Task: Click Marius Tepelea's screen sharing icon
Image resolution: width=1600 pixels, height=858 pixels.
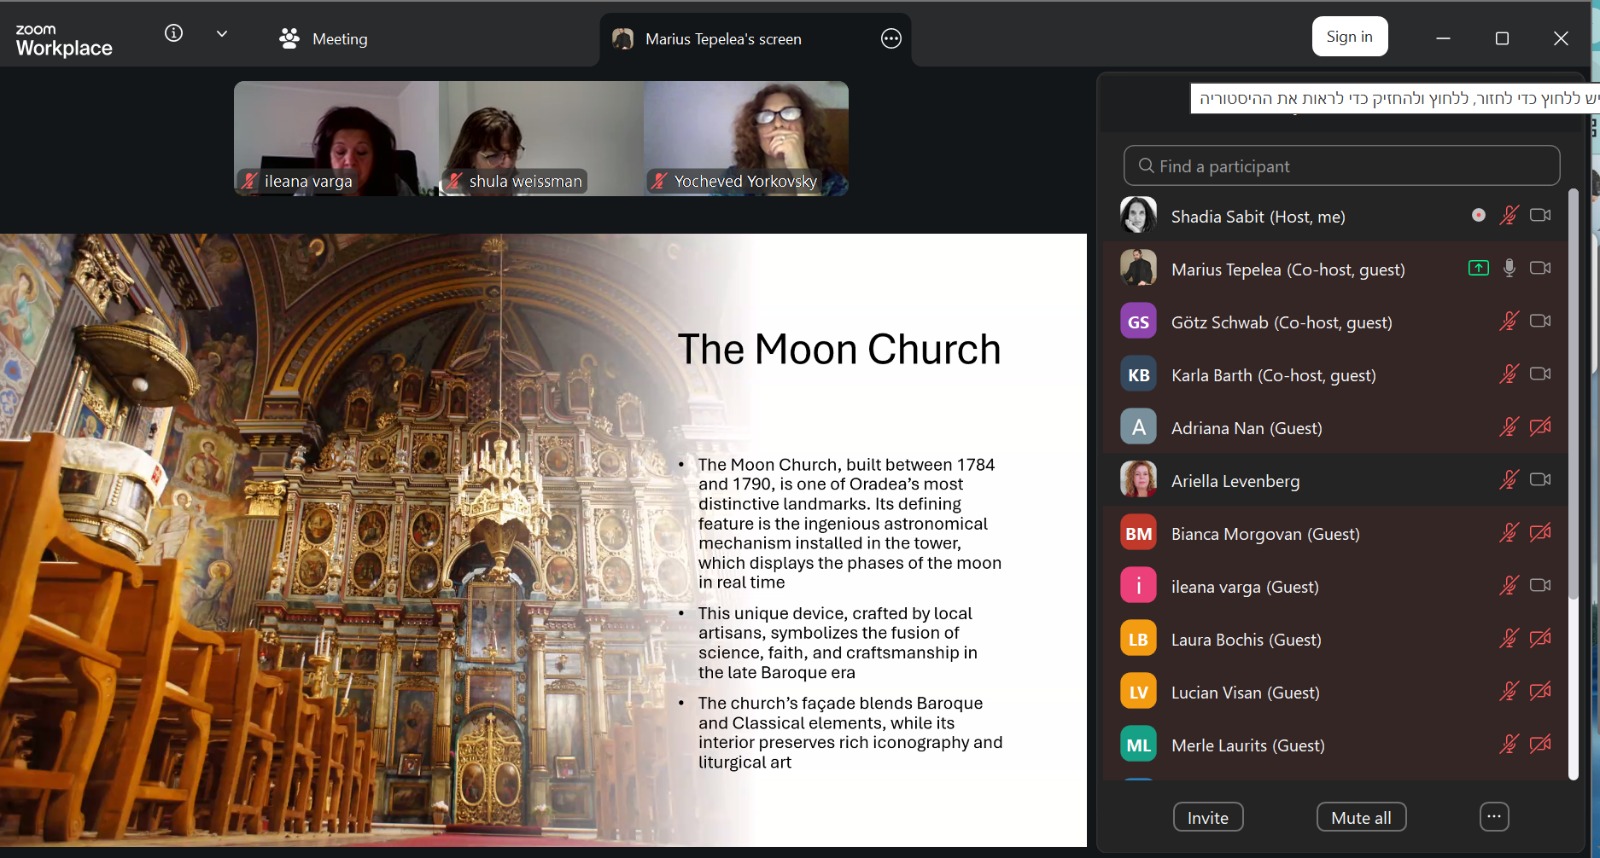Action: [x=1478, y=268]
